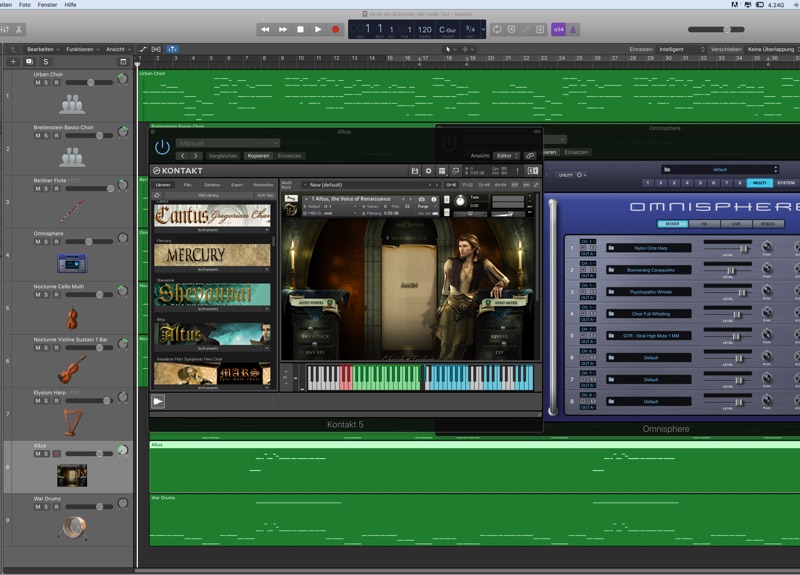Image resolution: width=800 pixels, height=575 pixels.
Task: Click the Berliner Flute track icon
Action: [x=72, y=210]
